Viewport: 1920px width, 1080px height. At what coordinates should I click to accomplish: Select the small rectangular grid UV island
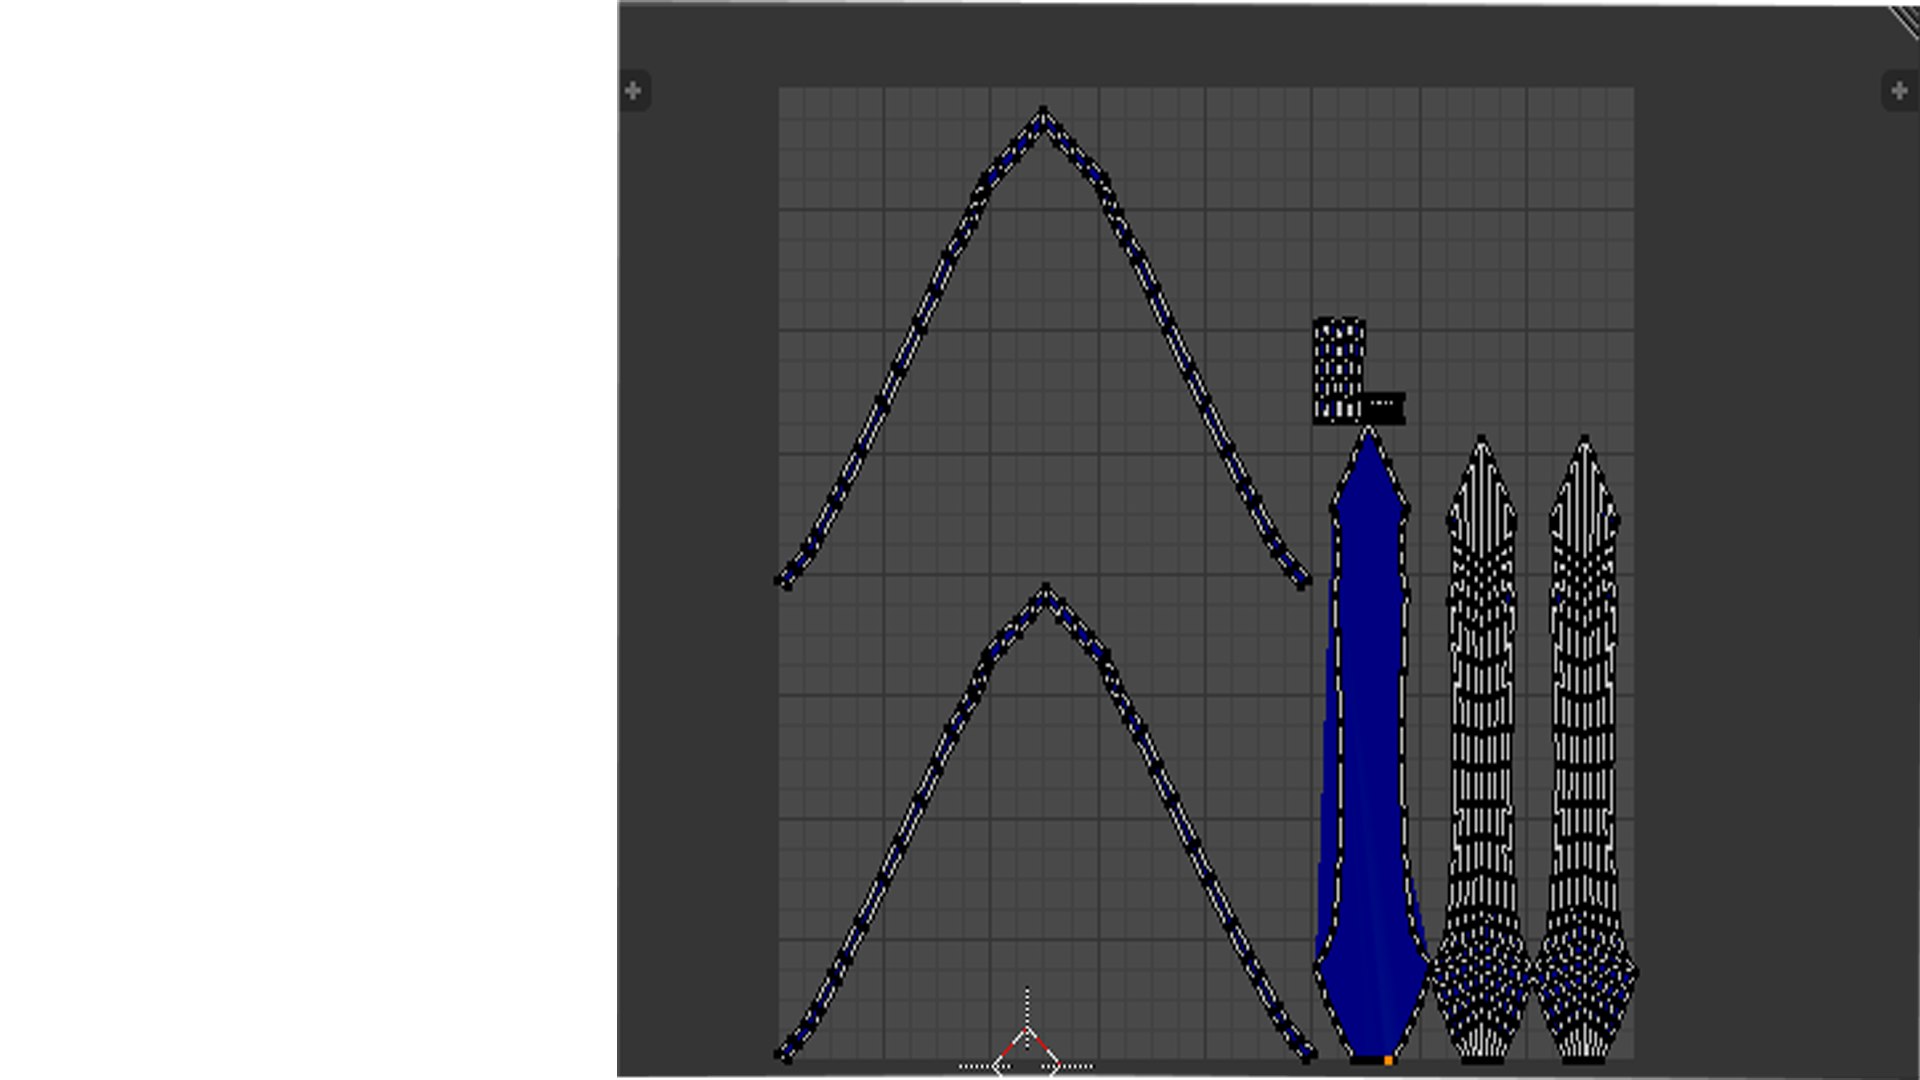[1338, 370]
